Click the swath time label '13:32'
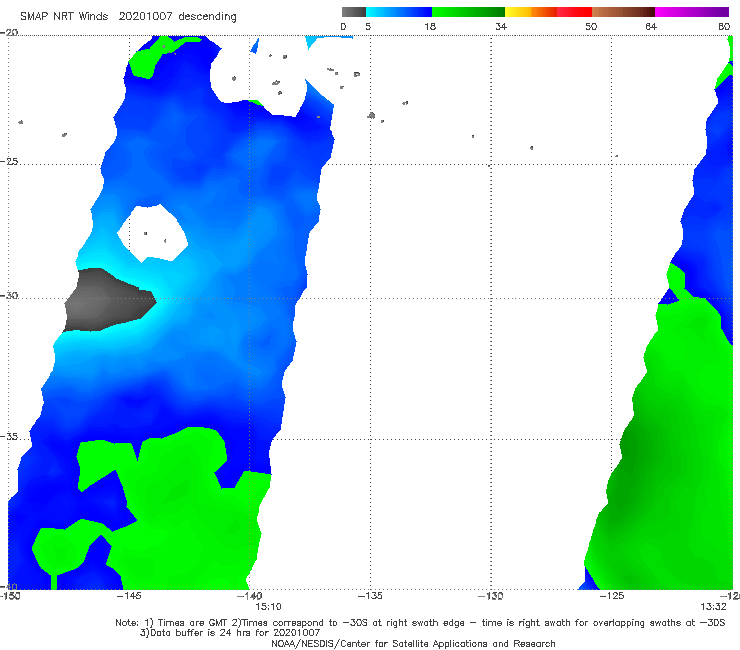 click(x=713, y=607)
